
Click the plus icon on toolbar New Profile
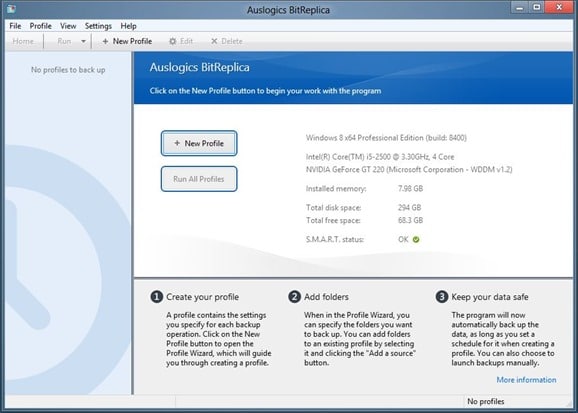point(105,41)
